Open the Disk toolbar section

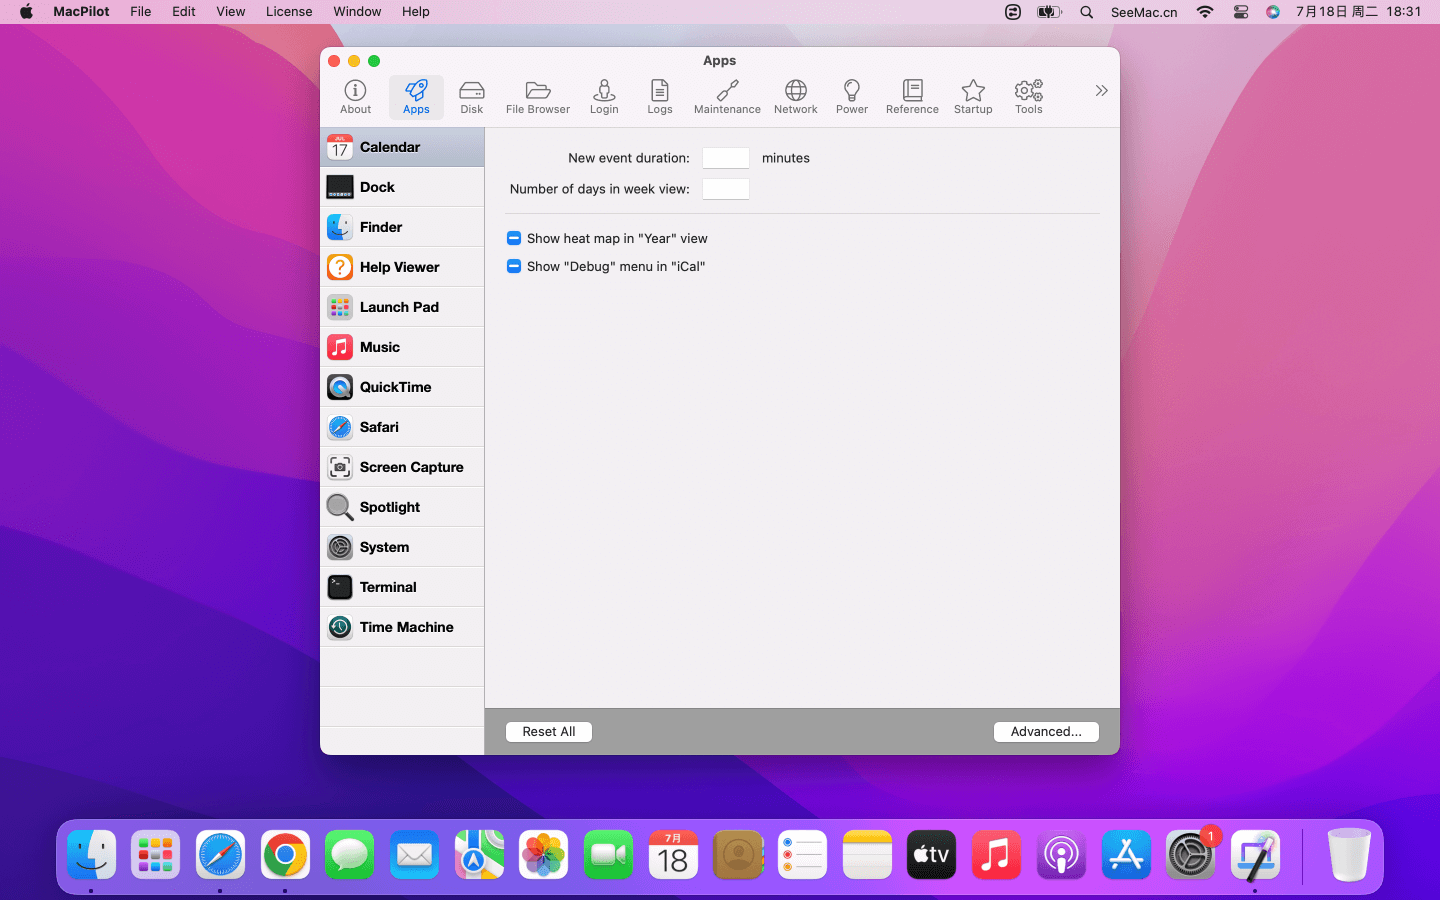pyautogui.click(x=472, y=97)
